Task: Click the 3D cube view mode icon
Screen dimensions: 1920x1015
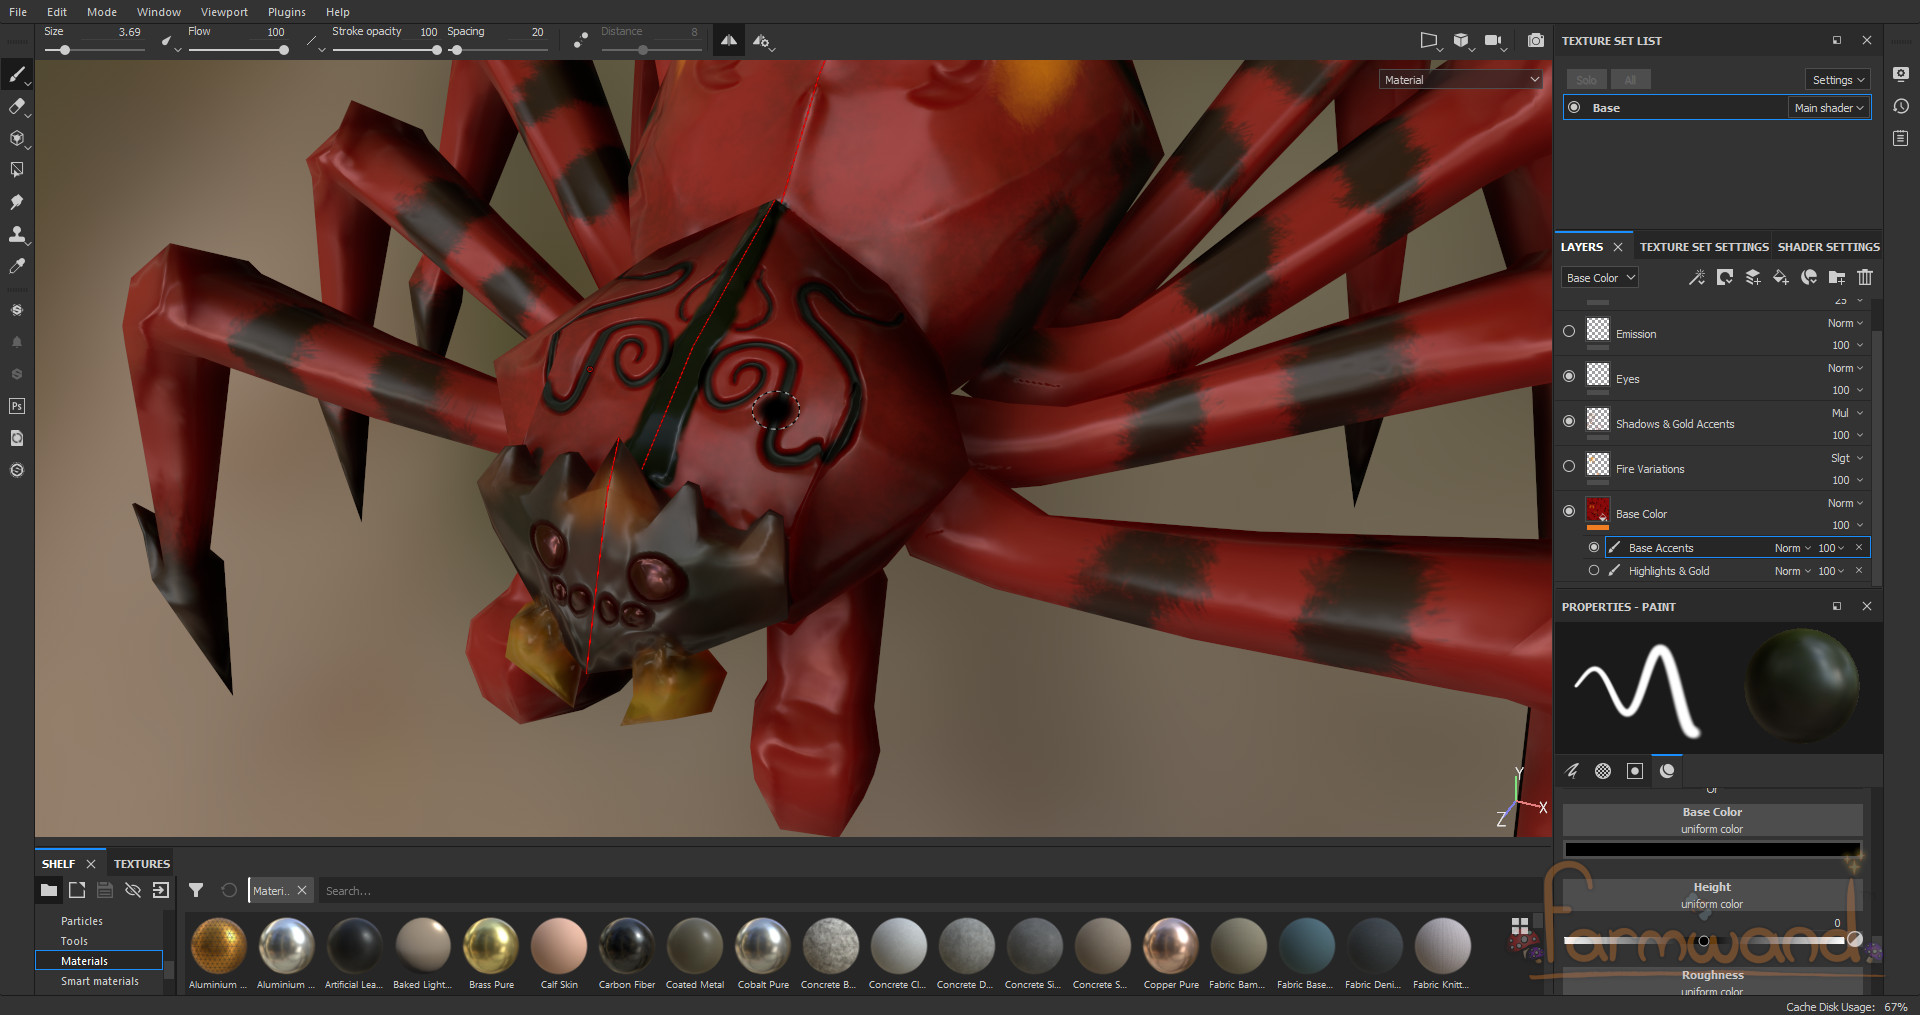Action: point(1461,40)
